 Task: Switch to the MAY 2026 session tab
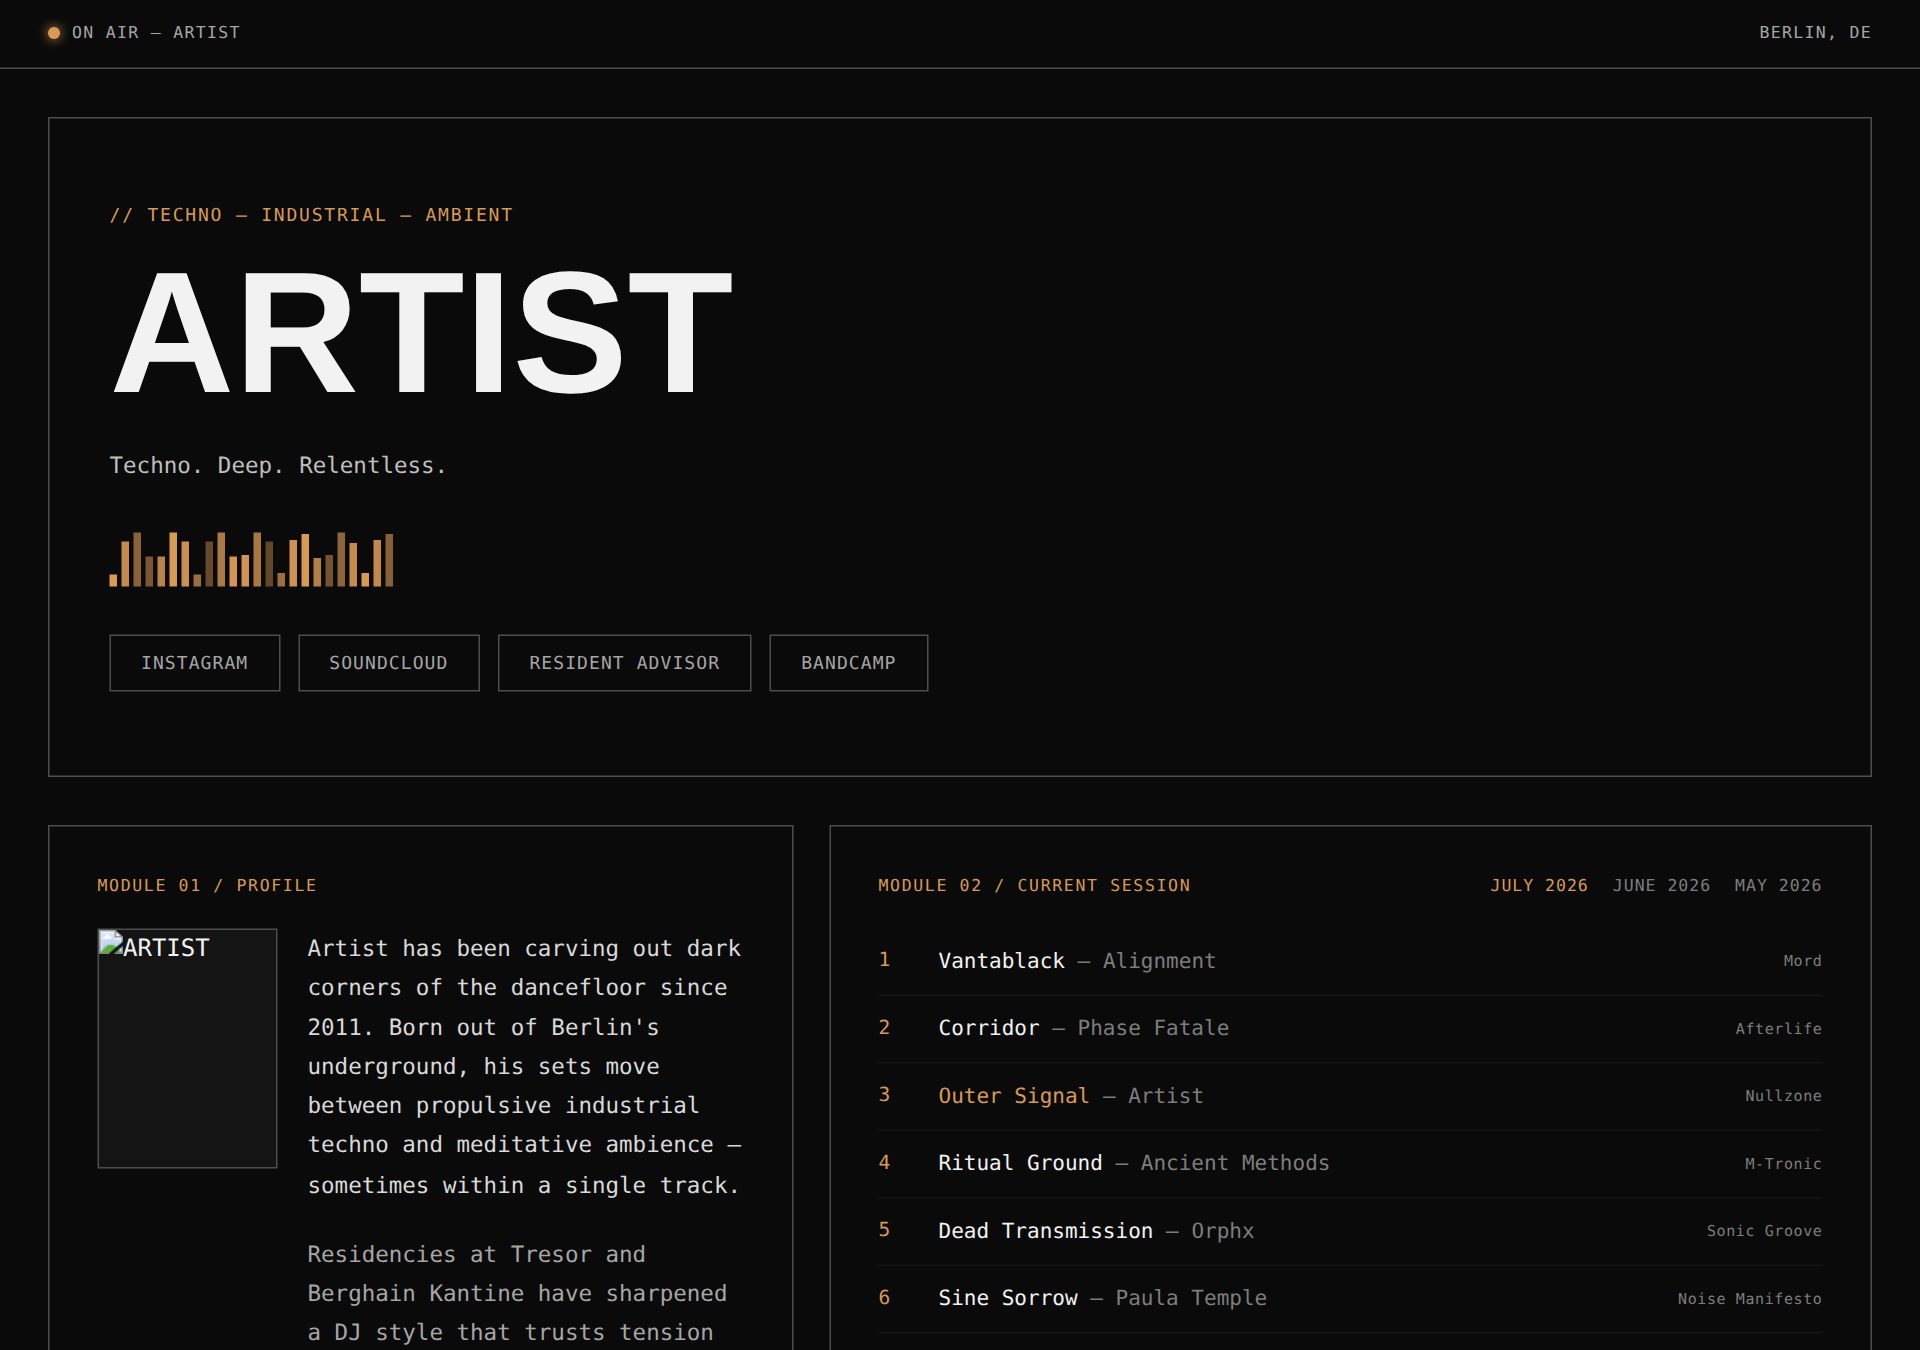[1778, 885]
